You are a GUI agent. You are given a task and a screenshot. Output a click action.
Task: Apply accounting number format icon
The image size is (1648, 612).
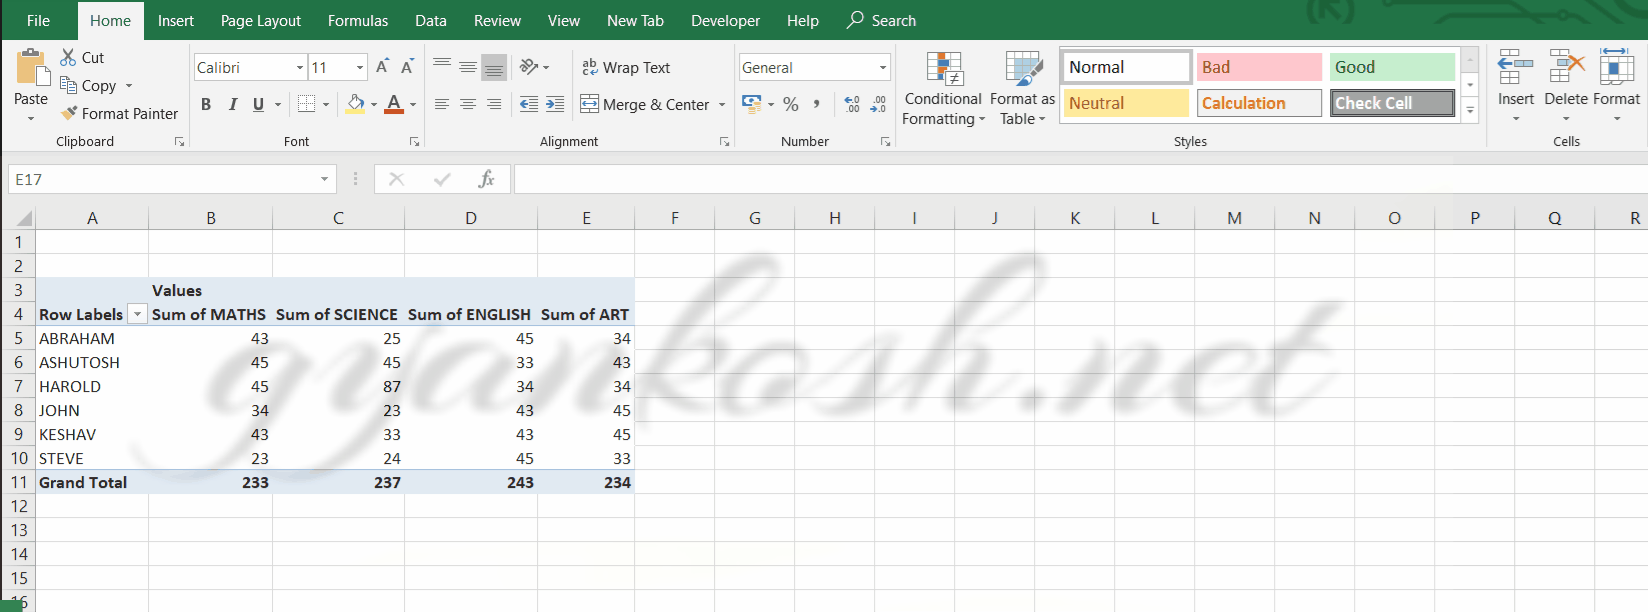752,104
